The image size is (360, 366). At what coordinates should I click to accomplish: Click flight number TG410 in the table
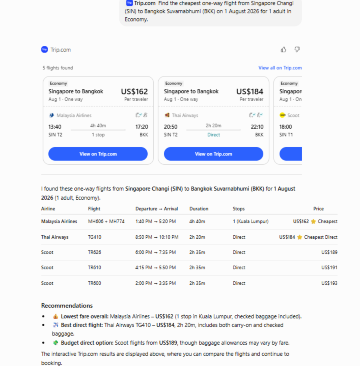[x=95, y=237]
